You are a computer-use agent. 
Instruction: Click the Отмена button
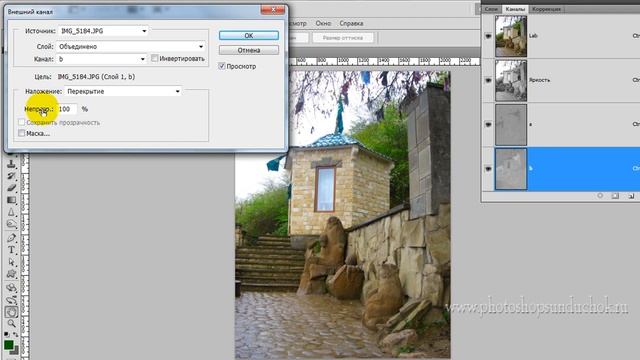[x=249, y=50]
